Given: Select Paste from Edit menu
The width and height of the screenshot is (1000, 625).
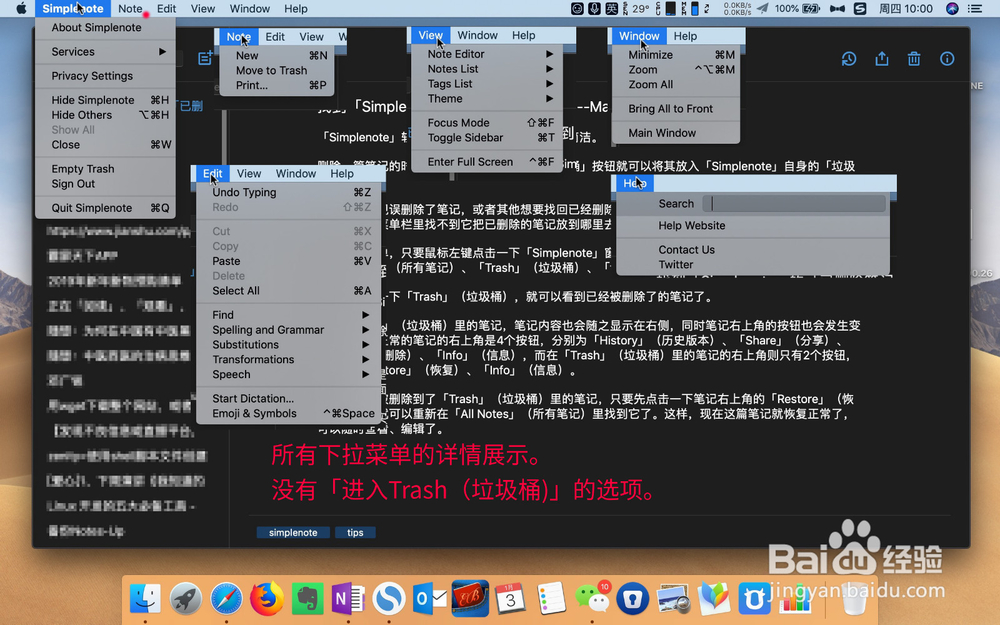Looking at the screenshot, I should point(291,261).
